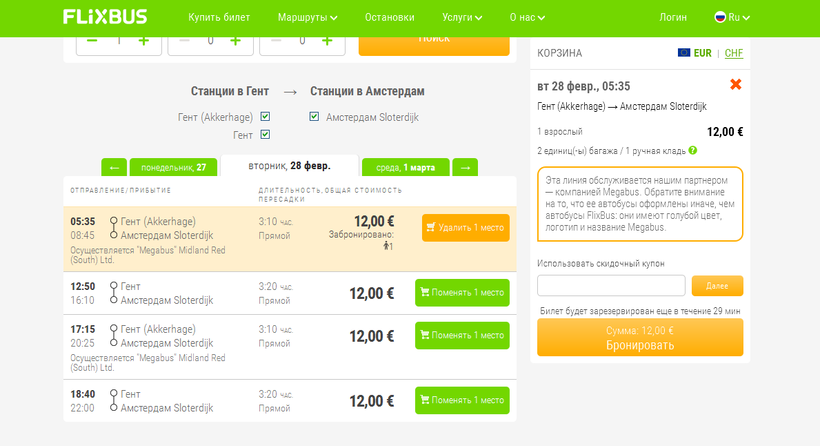This screenshot has width=820, height=446.
Task: Remove the trip with the orange X icon
Action: 736,85
